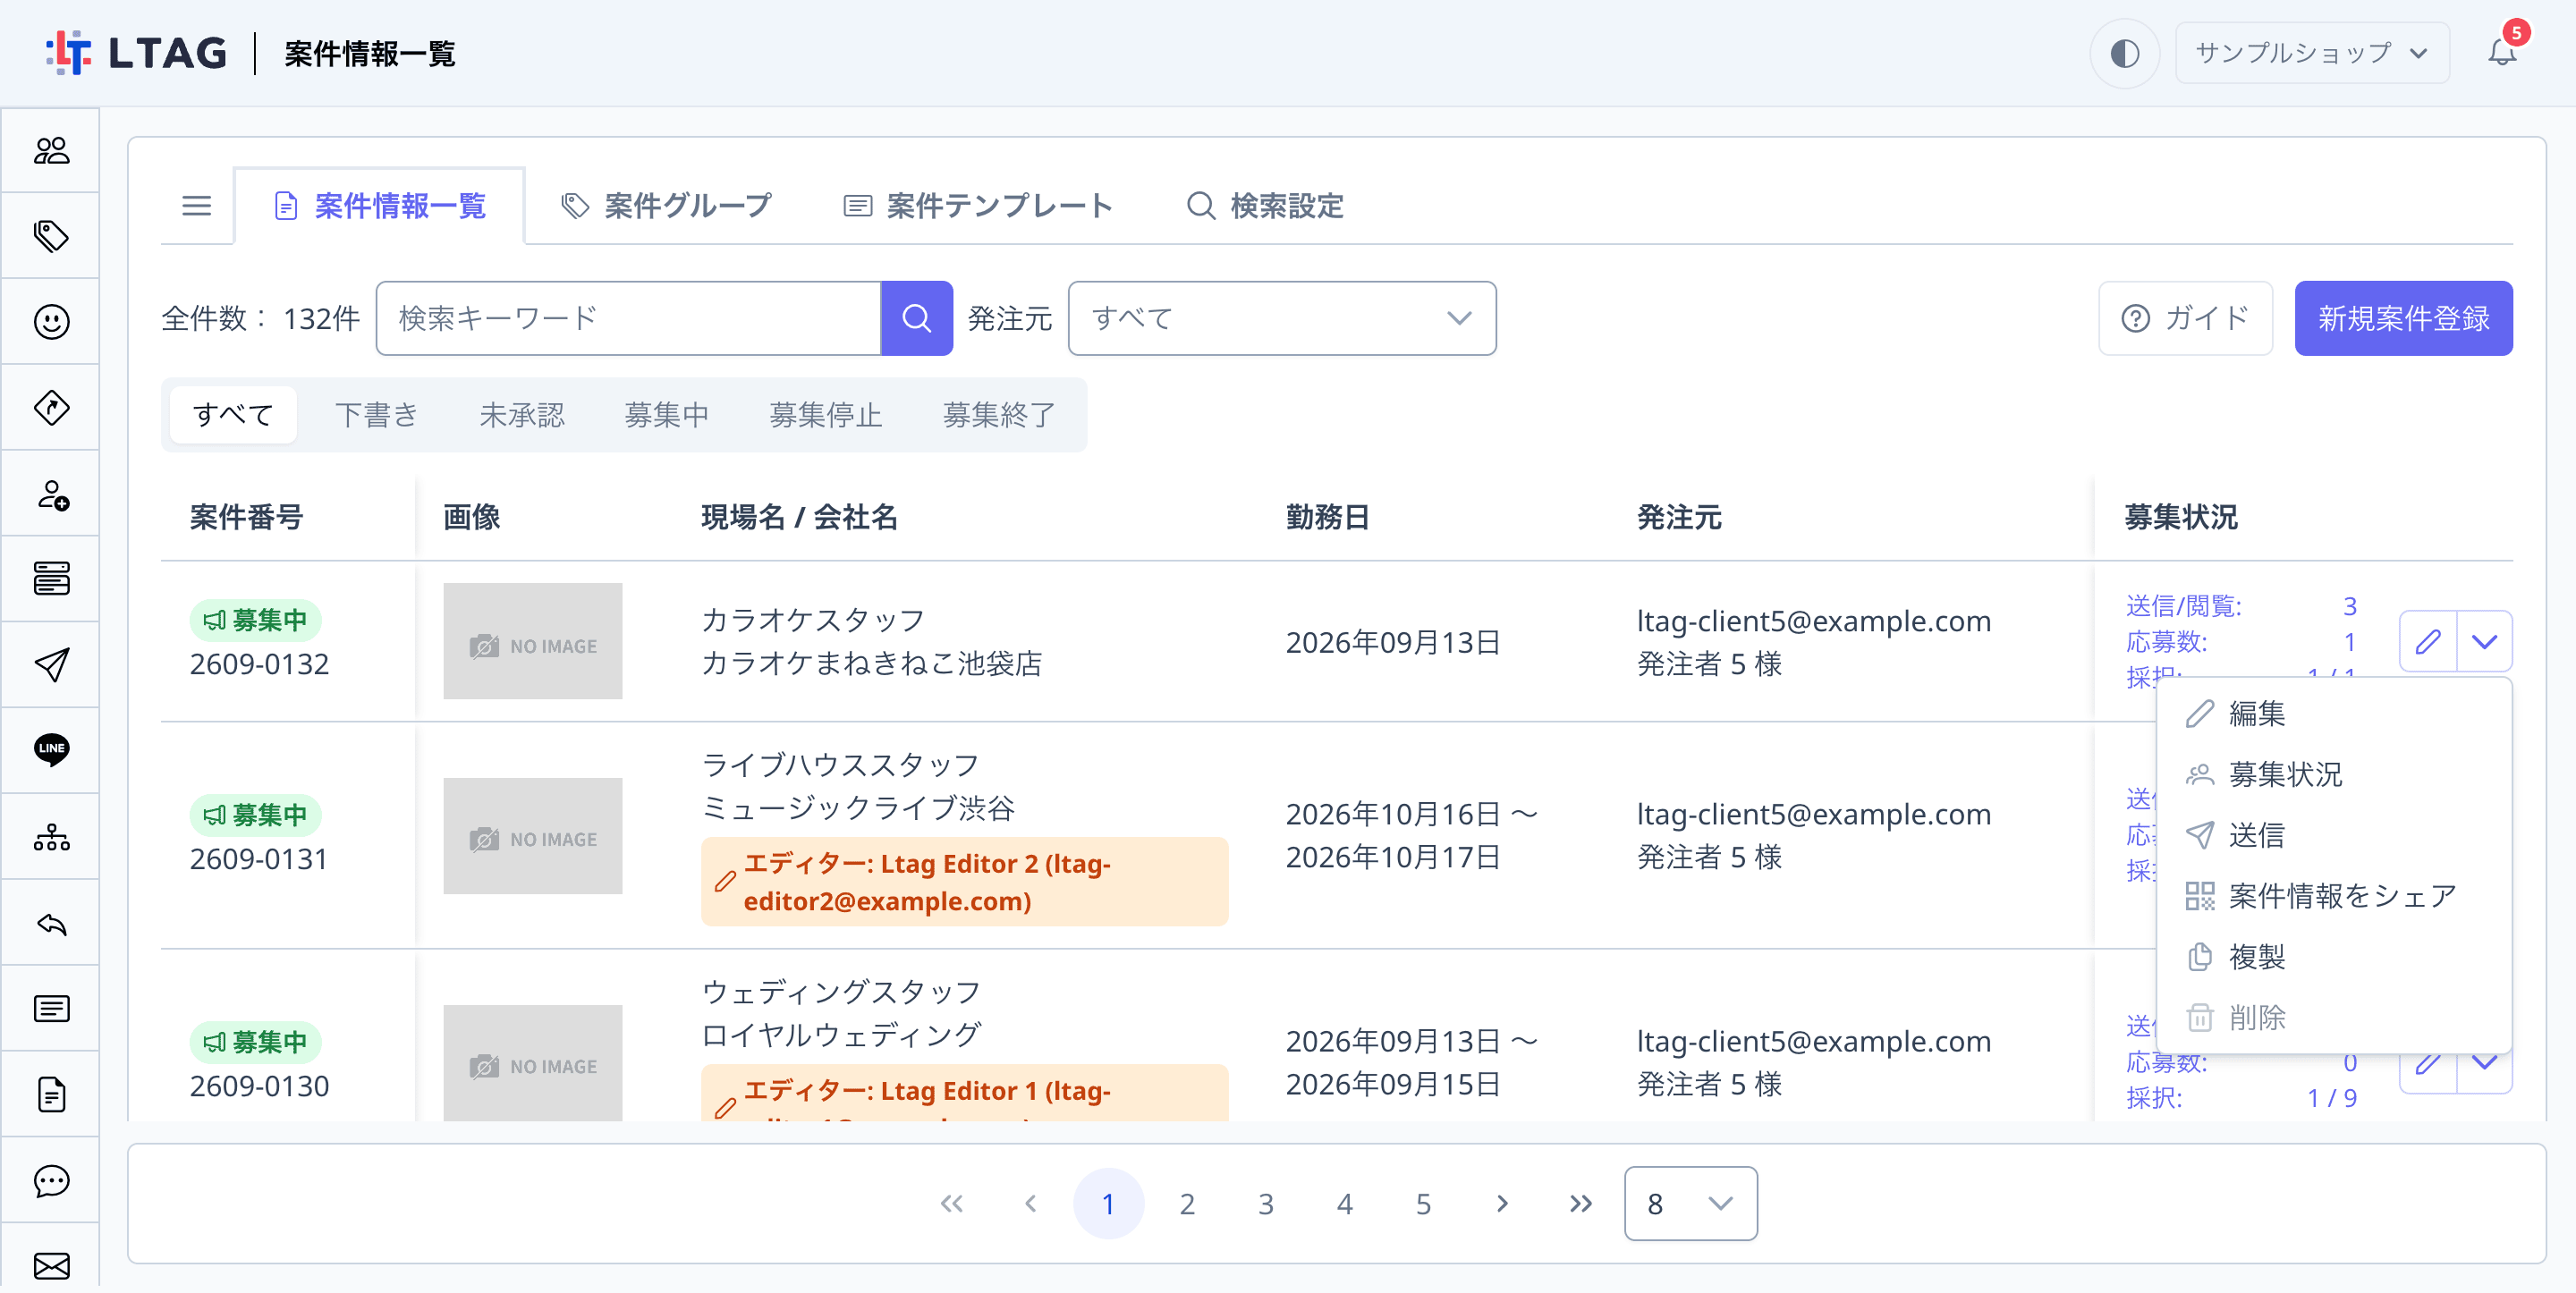Click the organization hierarchy sidebar icon
The image size is (2576, 1293).
(x=51, y=837)
